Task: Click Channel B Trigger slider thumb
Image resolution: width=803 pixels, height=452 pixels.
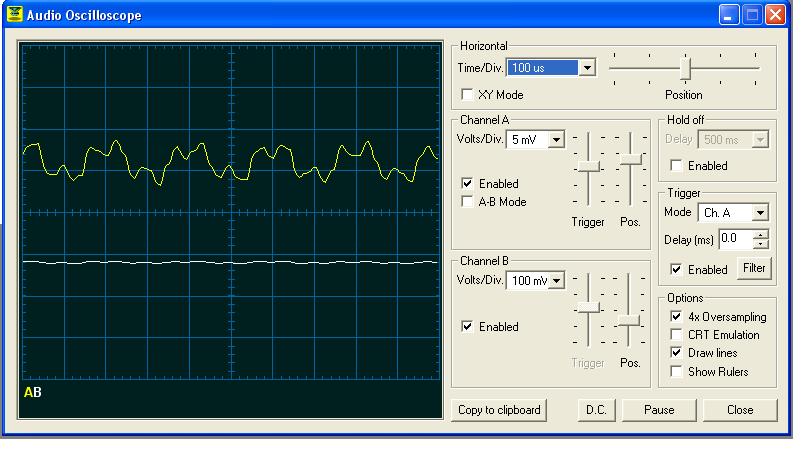Action: coord(588,308)
